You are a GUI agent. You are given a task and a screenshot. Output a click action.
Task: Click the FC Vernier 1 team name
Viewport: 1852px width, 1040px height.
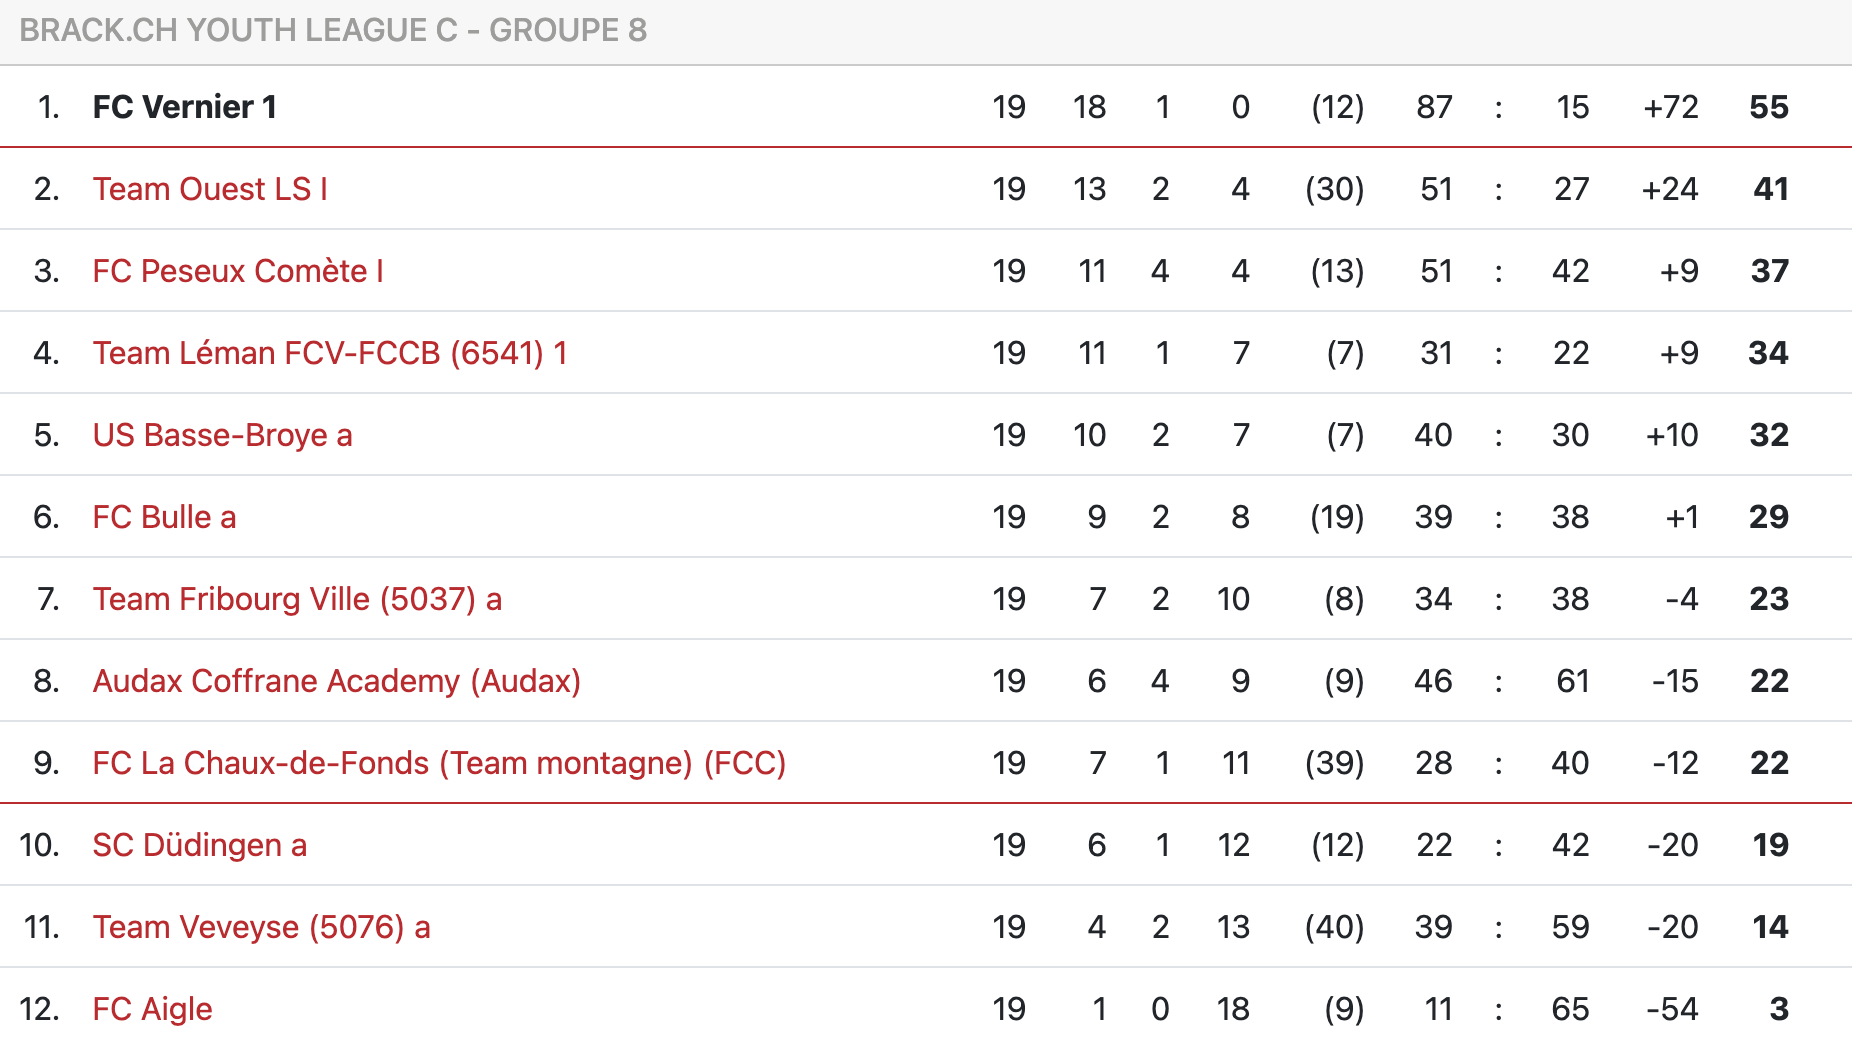[185, 107]
